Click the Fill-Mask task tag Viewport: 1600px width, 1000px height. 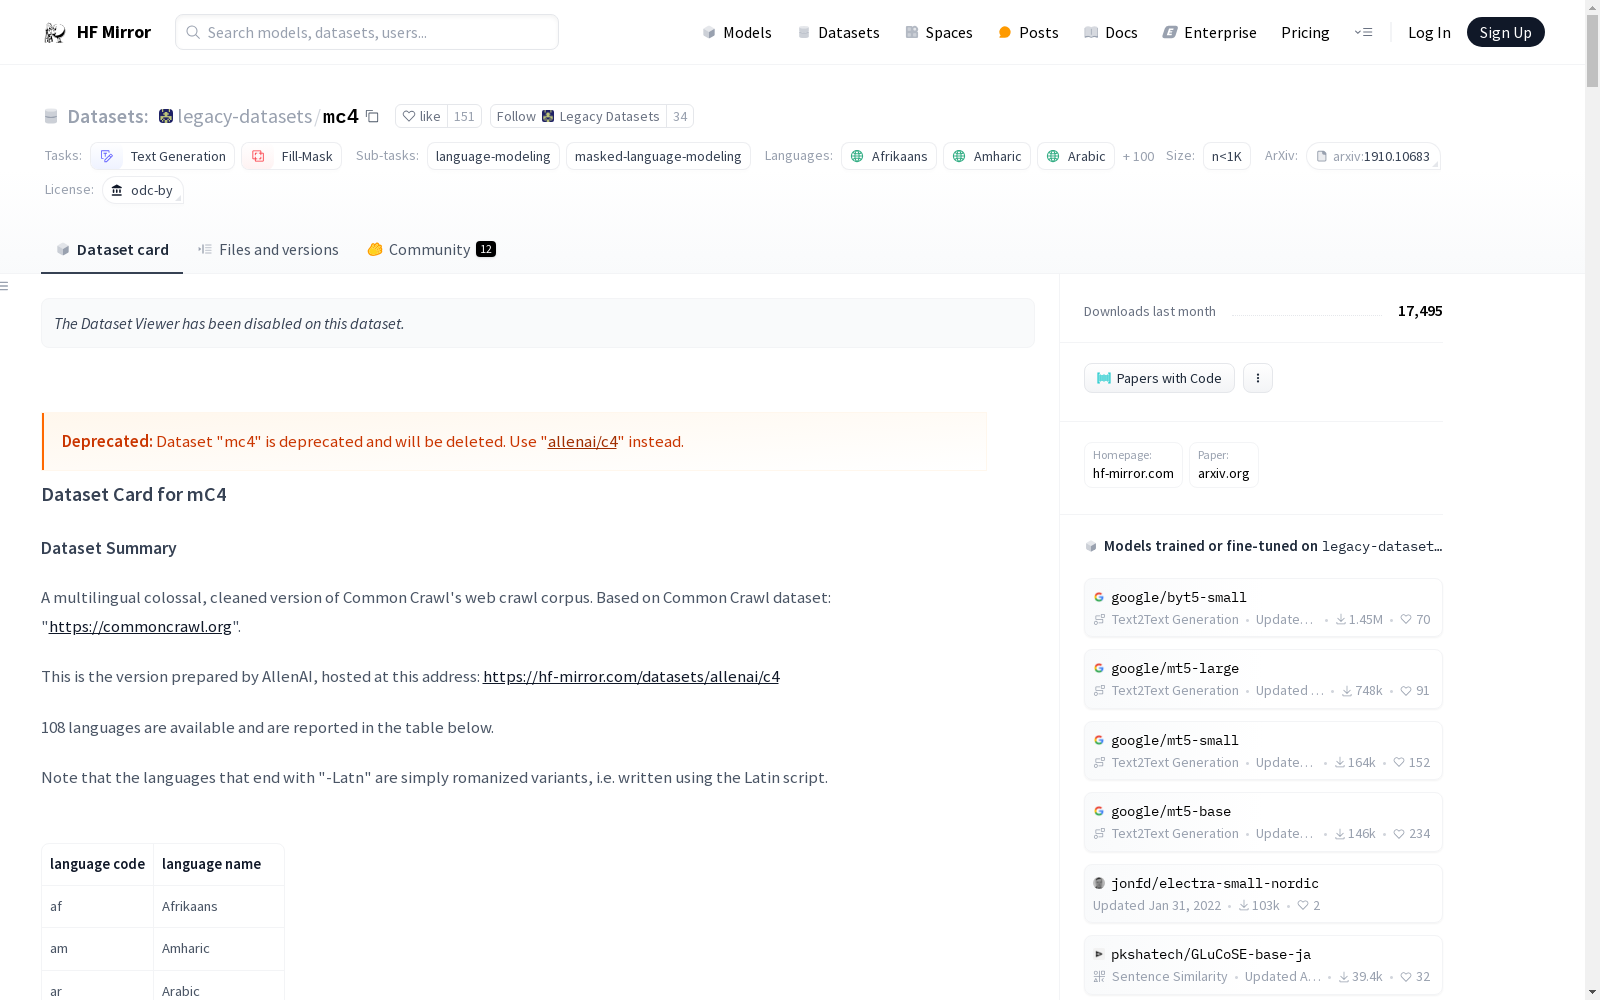291,156
